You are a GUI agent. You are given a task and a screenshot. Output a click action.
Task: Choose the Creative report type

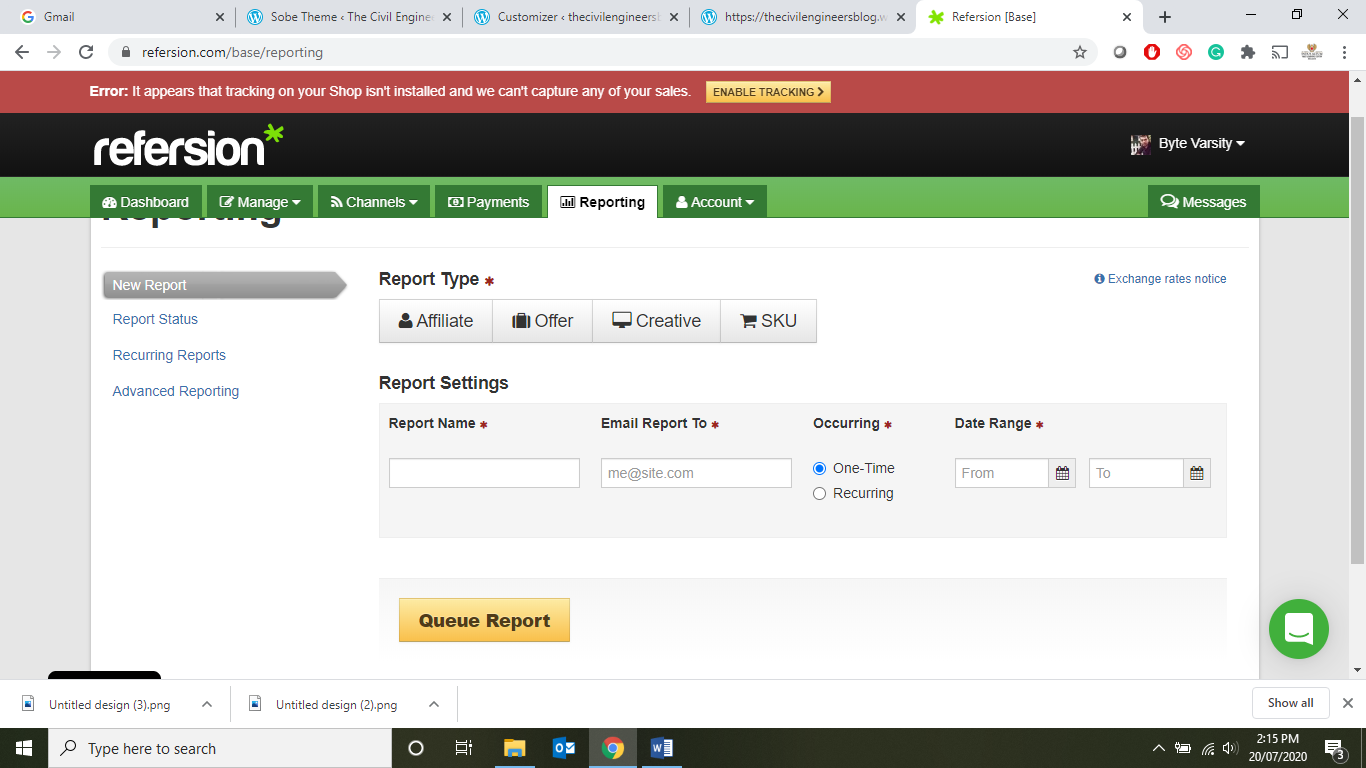pyautogui.click(x=657, y=321)
